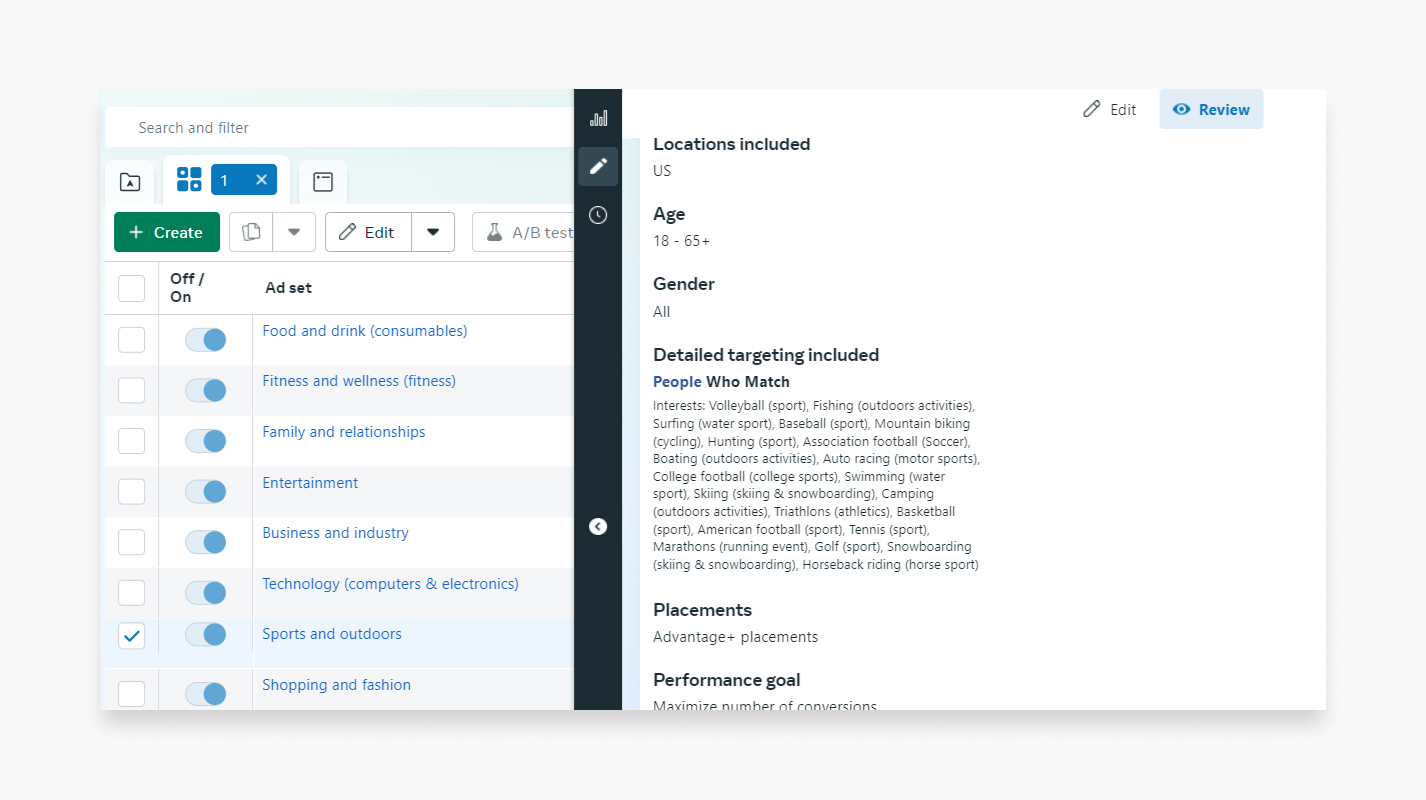Open the Edit button dropdown arrow
The height and width of the screenshot is (800, 1426).
(433, 232)
